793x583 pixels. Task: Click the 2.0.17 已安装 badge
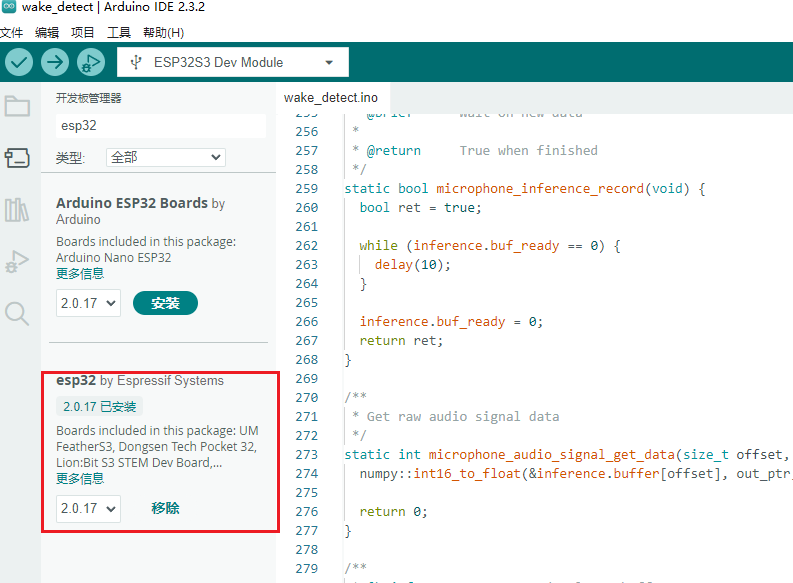pos(100,407)
